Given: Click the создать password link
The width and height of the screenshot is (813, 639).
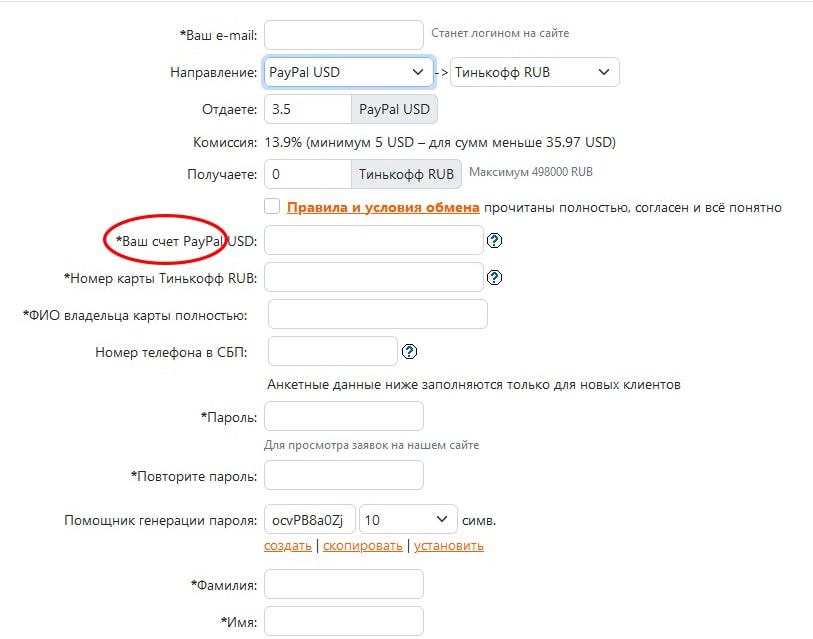Looking at the screenshot, I should coord(288,546).
